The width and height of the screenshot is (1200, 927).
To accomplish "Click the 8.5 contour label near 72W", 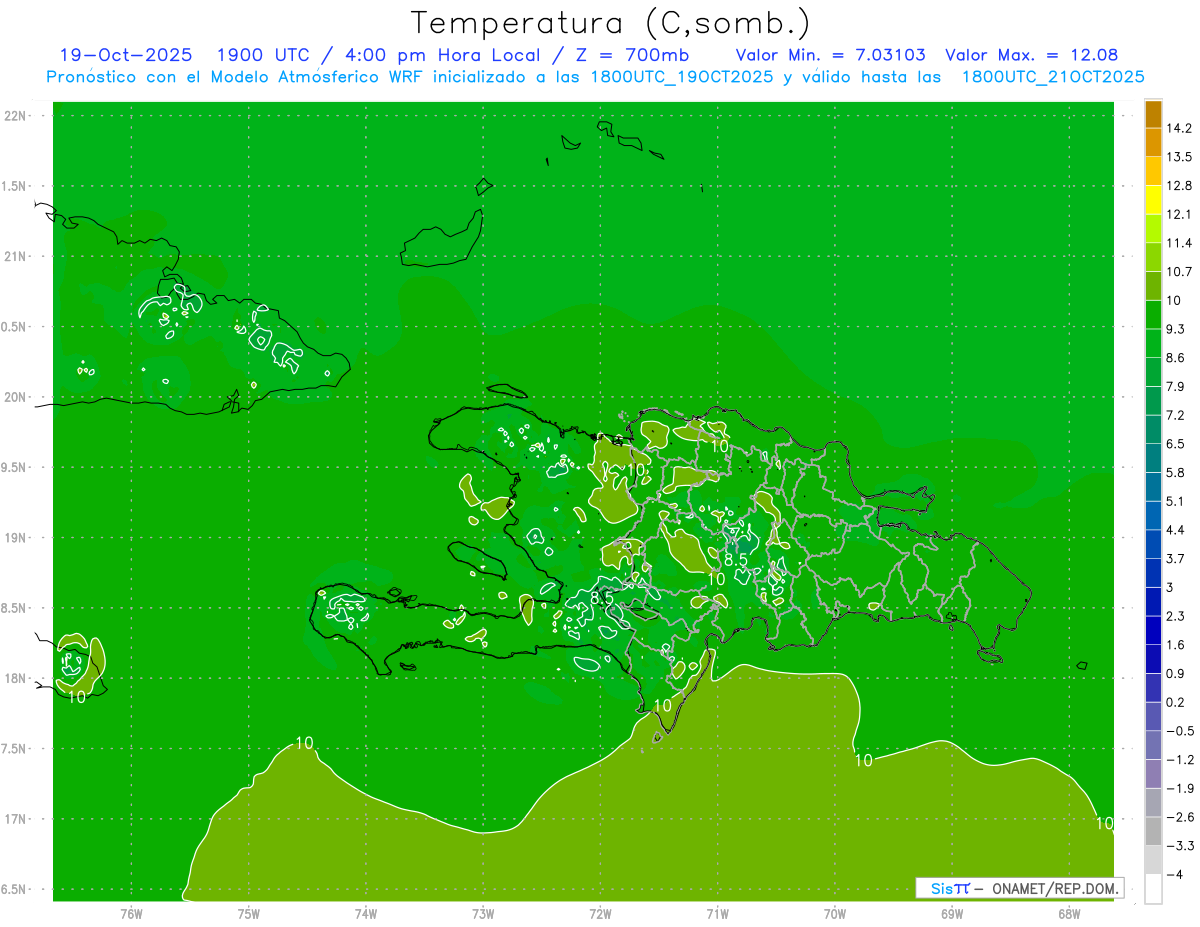I will [x=602, y=597].
